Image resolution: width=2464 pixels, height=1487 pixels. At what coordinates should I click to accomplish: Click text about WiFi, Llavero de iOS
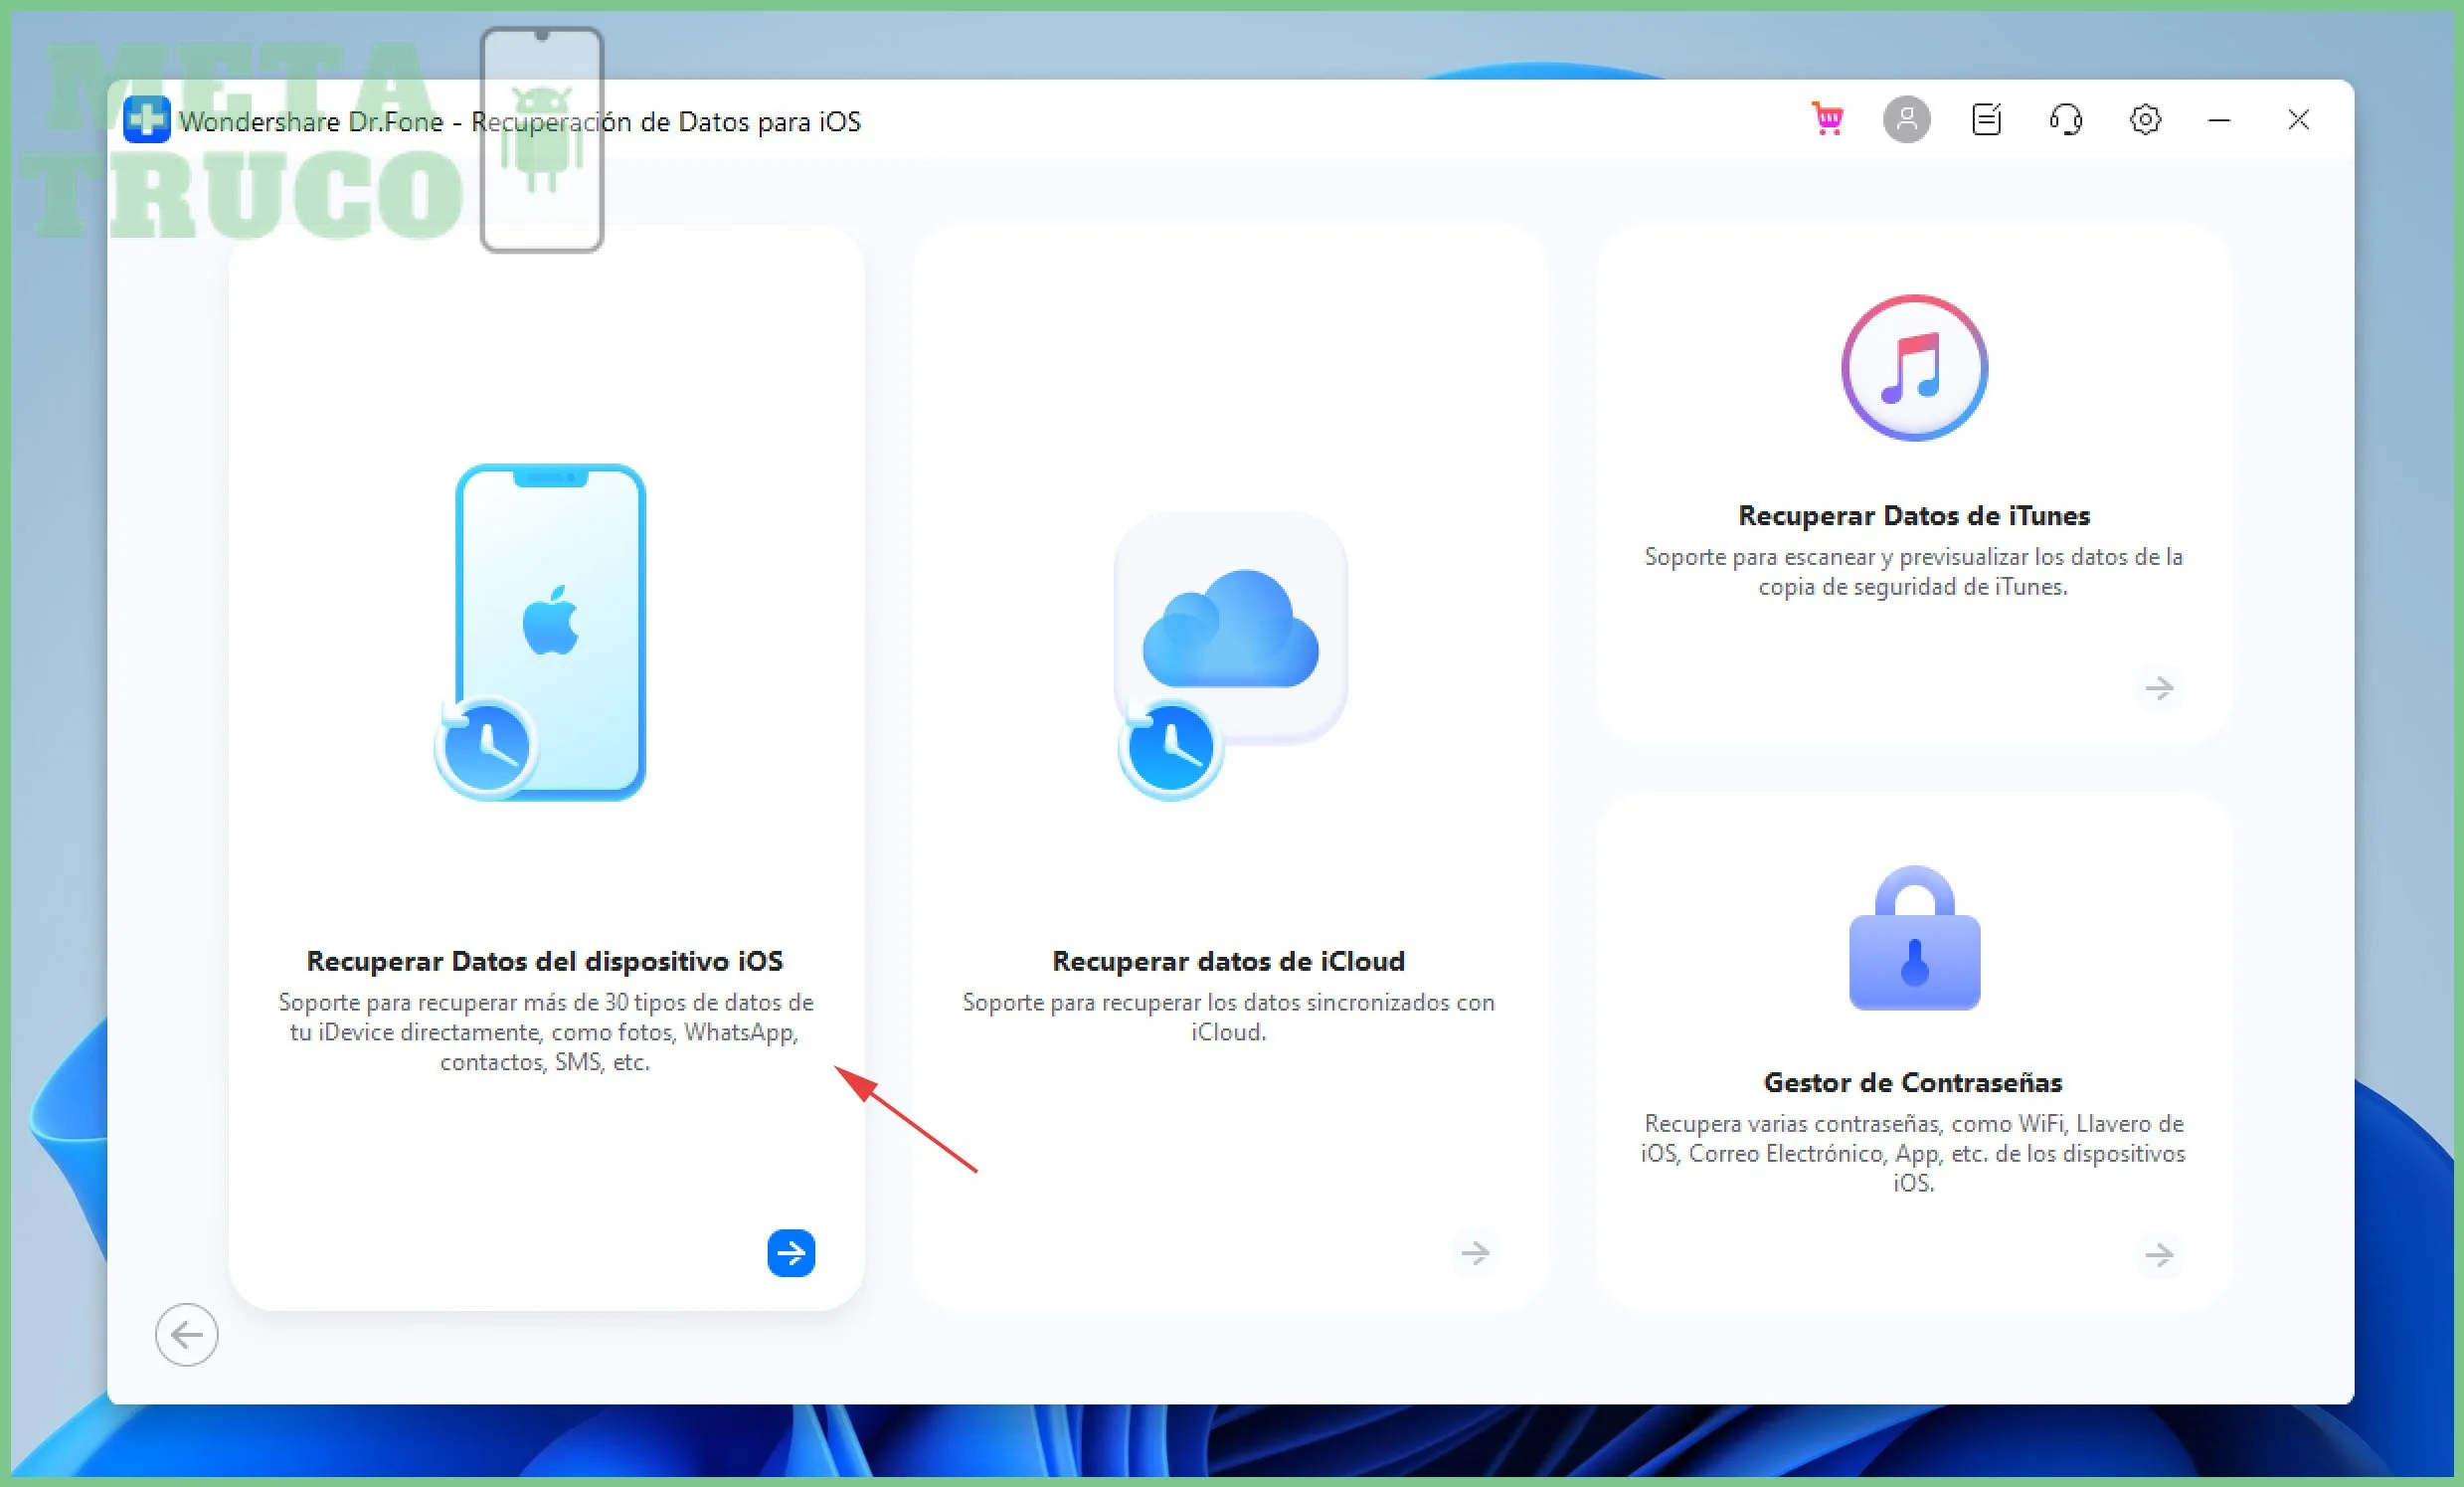tap(1913, 1153)
